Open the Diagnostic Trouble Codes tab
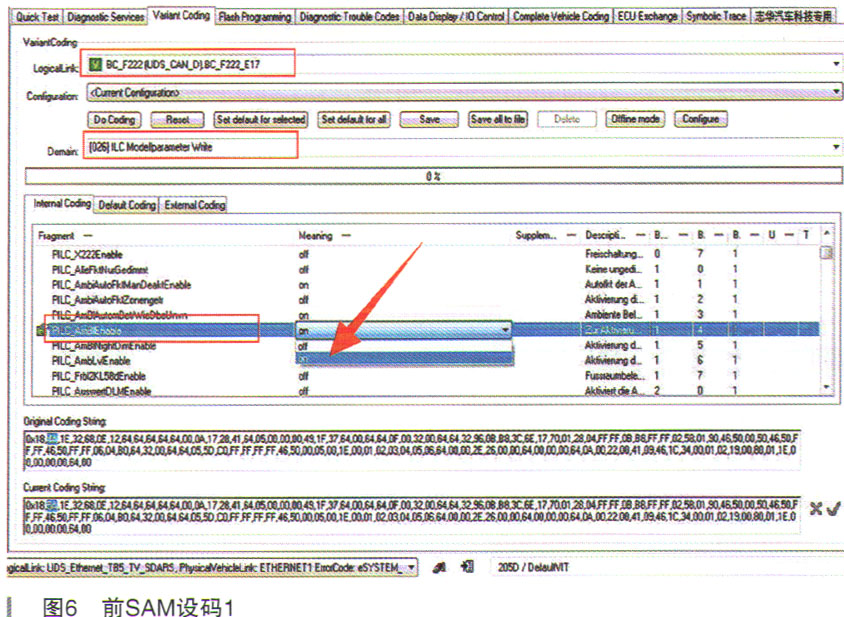This screenshot has width=844, height=617. 350,17
